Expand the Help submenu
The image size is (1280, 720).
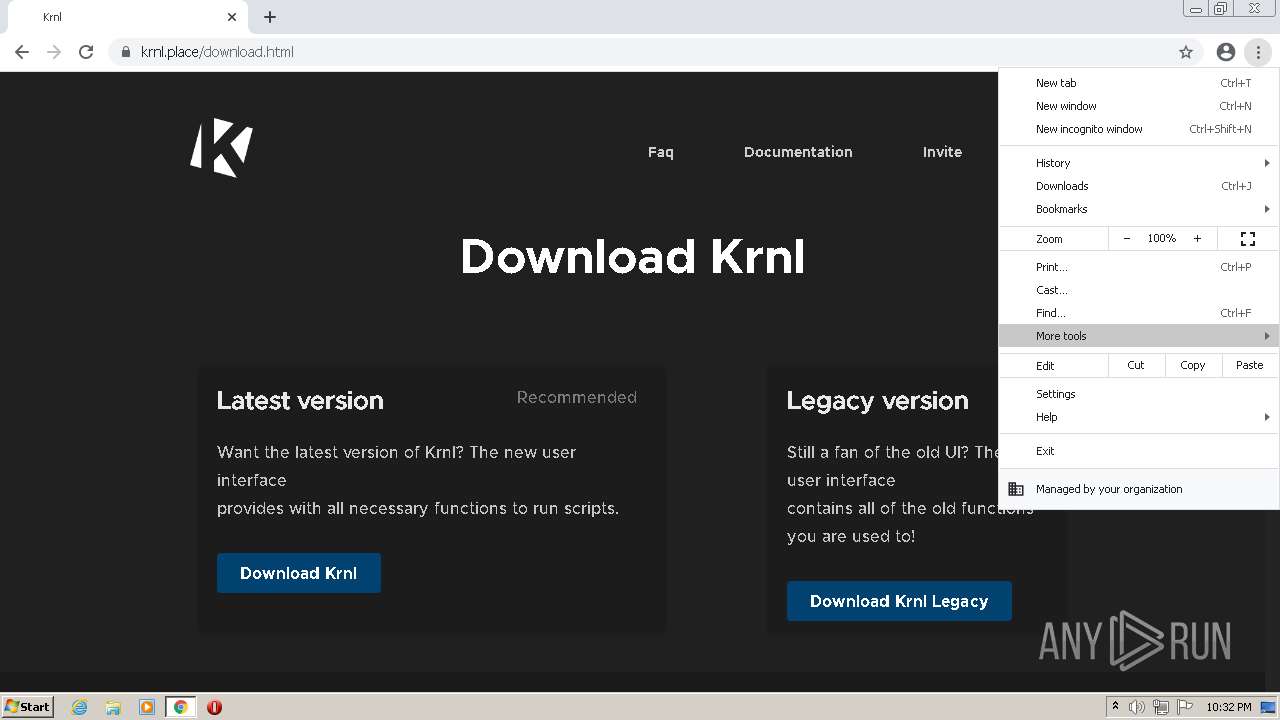tap(1139, 417)
